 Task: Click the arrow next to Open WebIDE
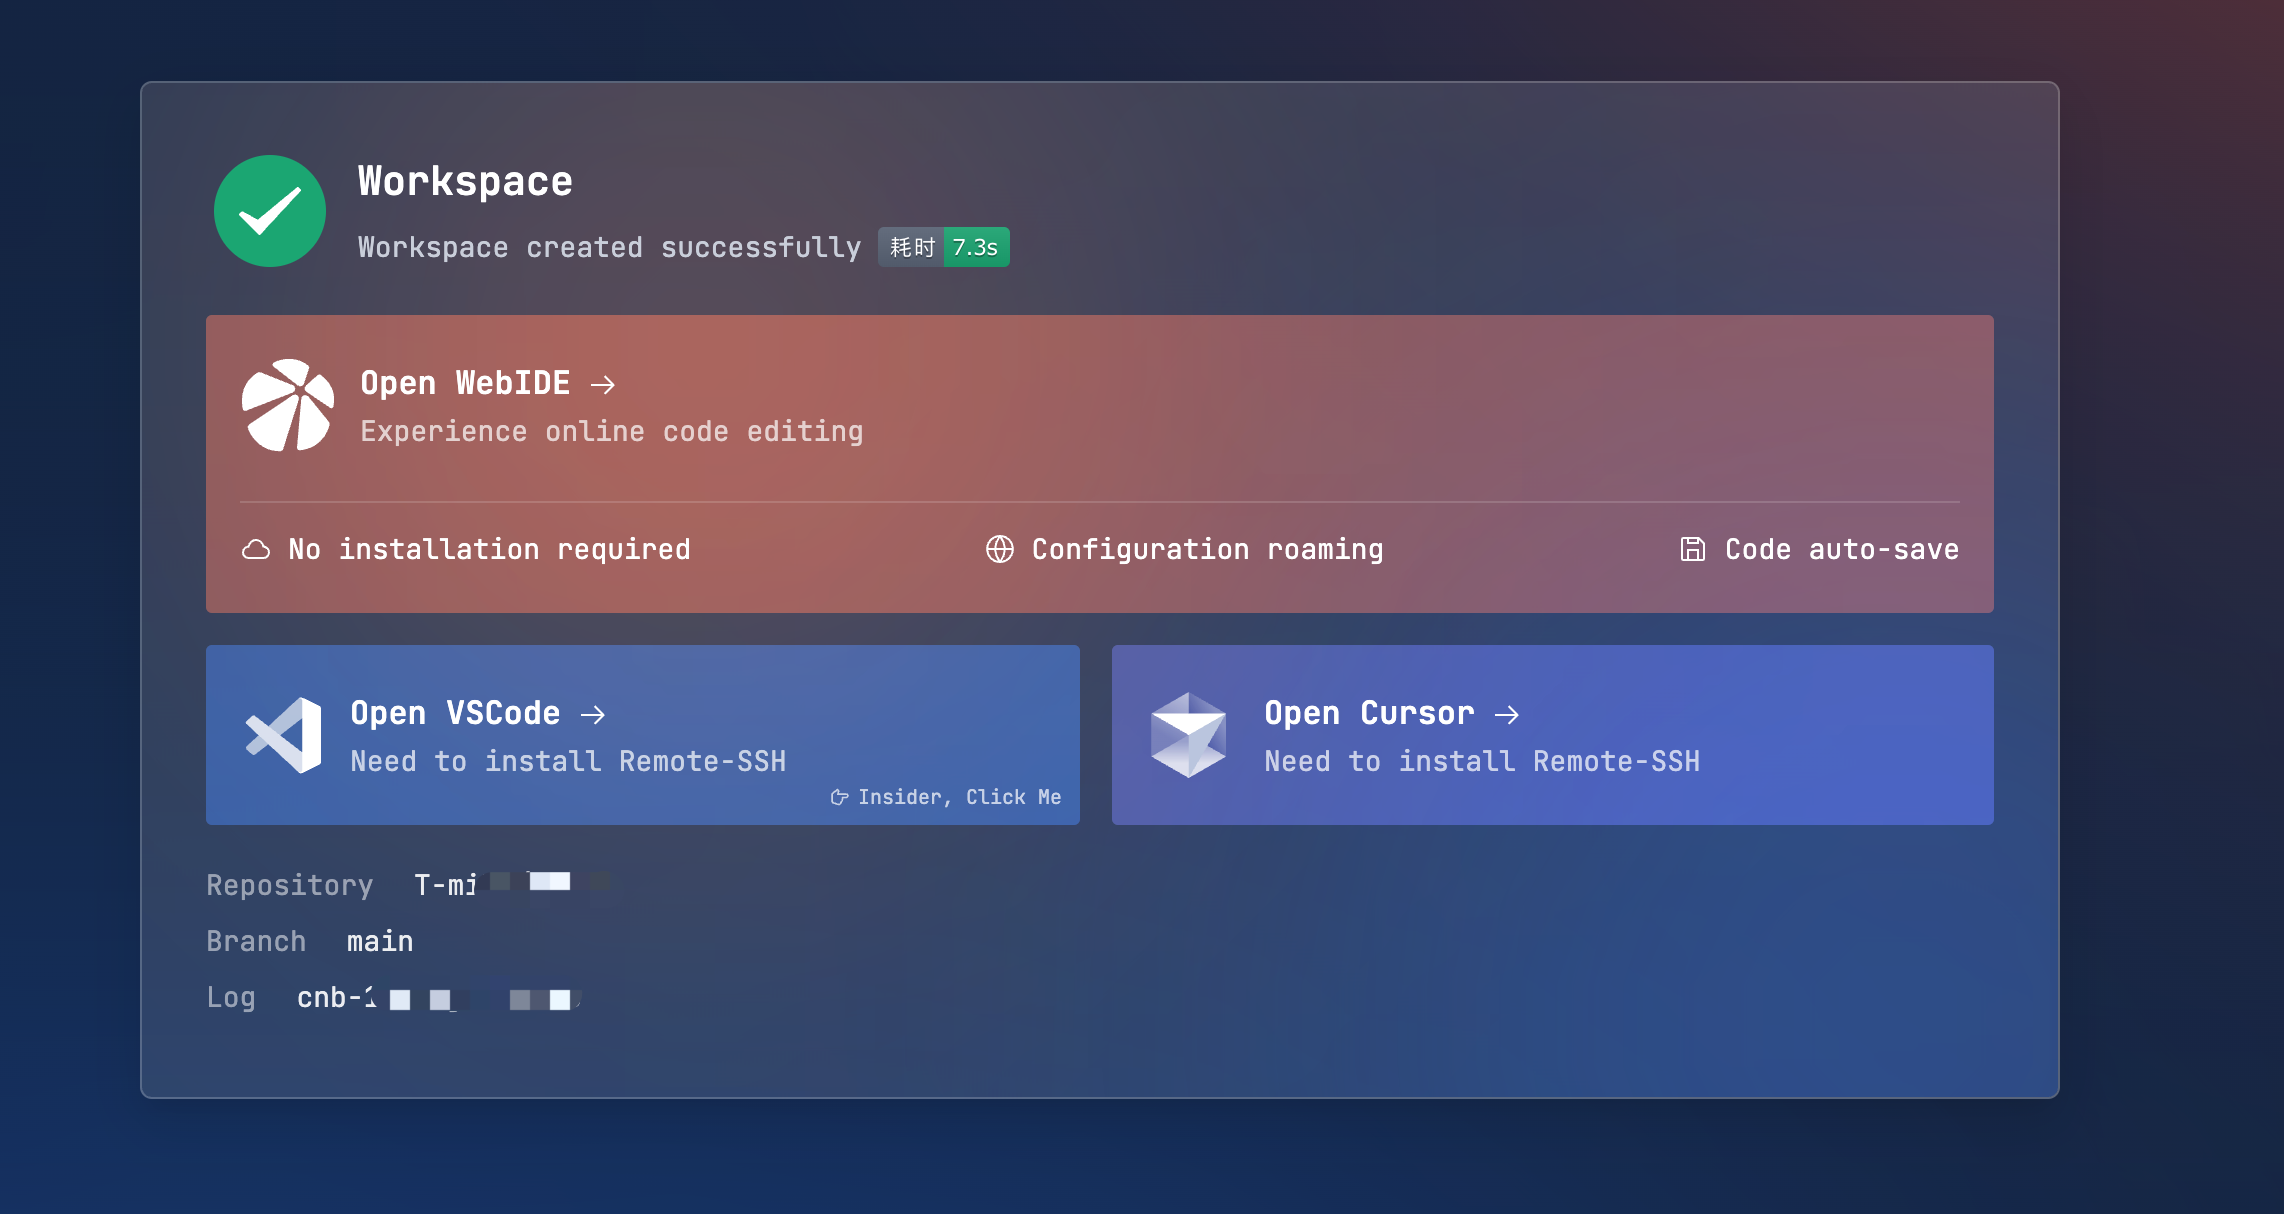click(603, 384)
